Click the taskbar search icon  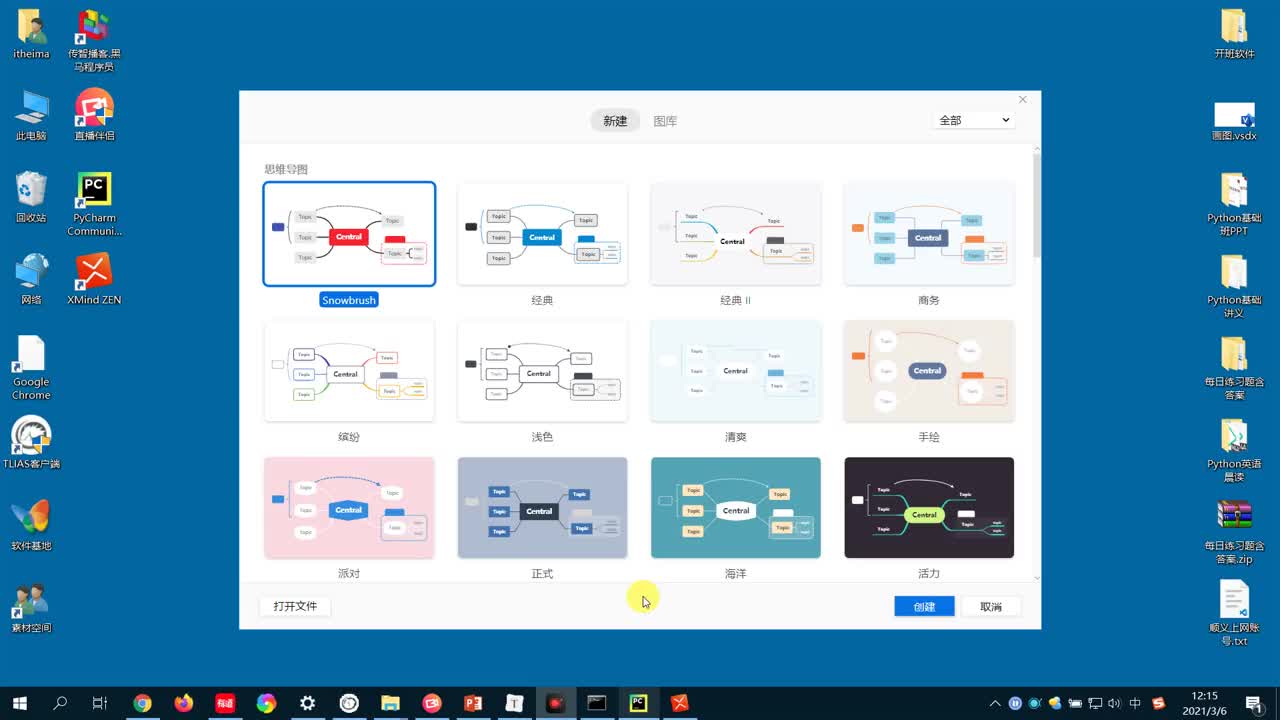tap(60, 703)
